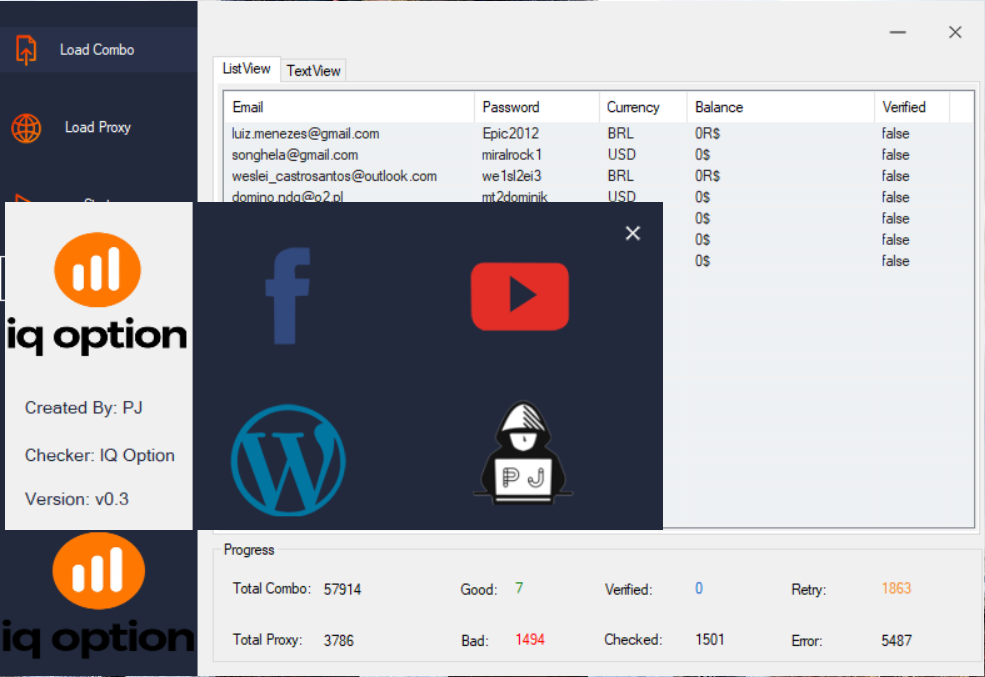Click the green Good count 7
Image resolution: width=985 pixels, height=677 pixels.
(x=519, y=588)
